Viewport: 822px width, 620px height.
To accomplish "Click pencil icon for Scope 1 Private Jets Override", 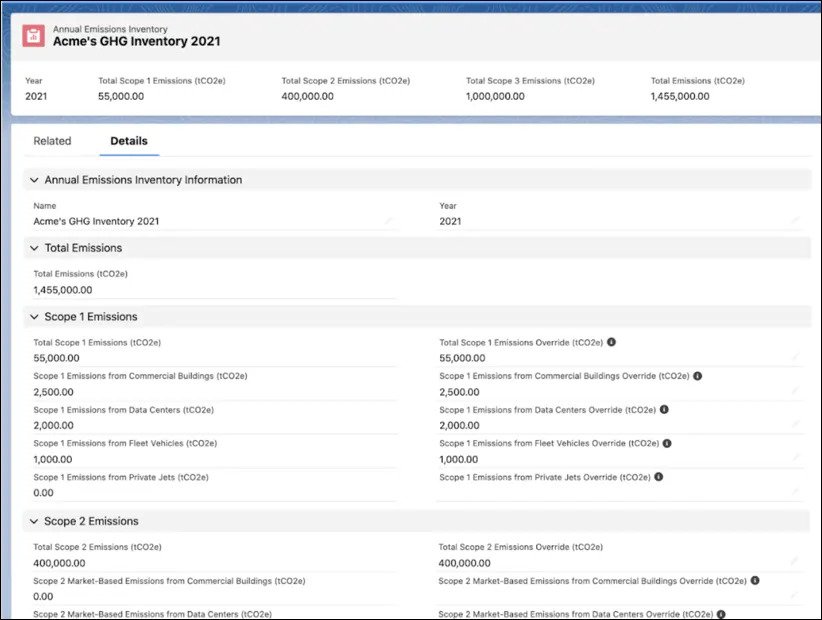I will click(x=795, y=492).
